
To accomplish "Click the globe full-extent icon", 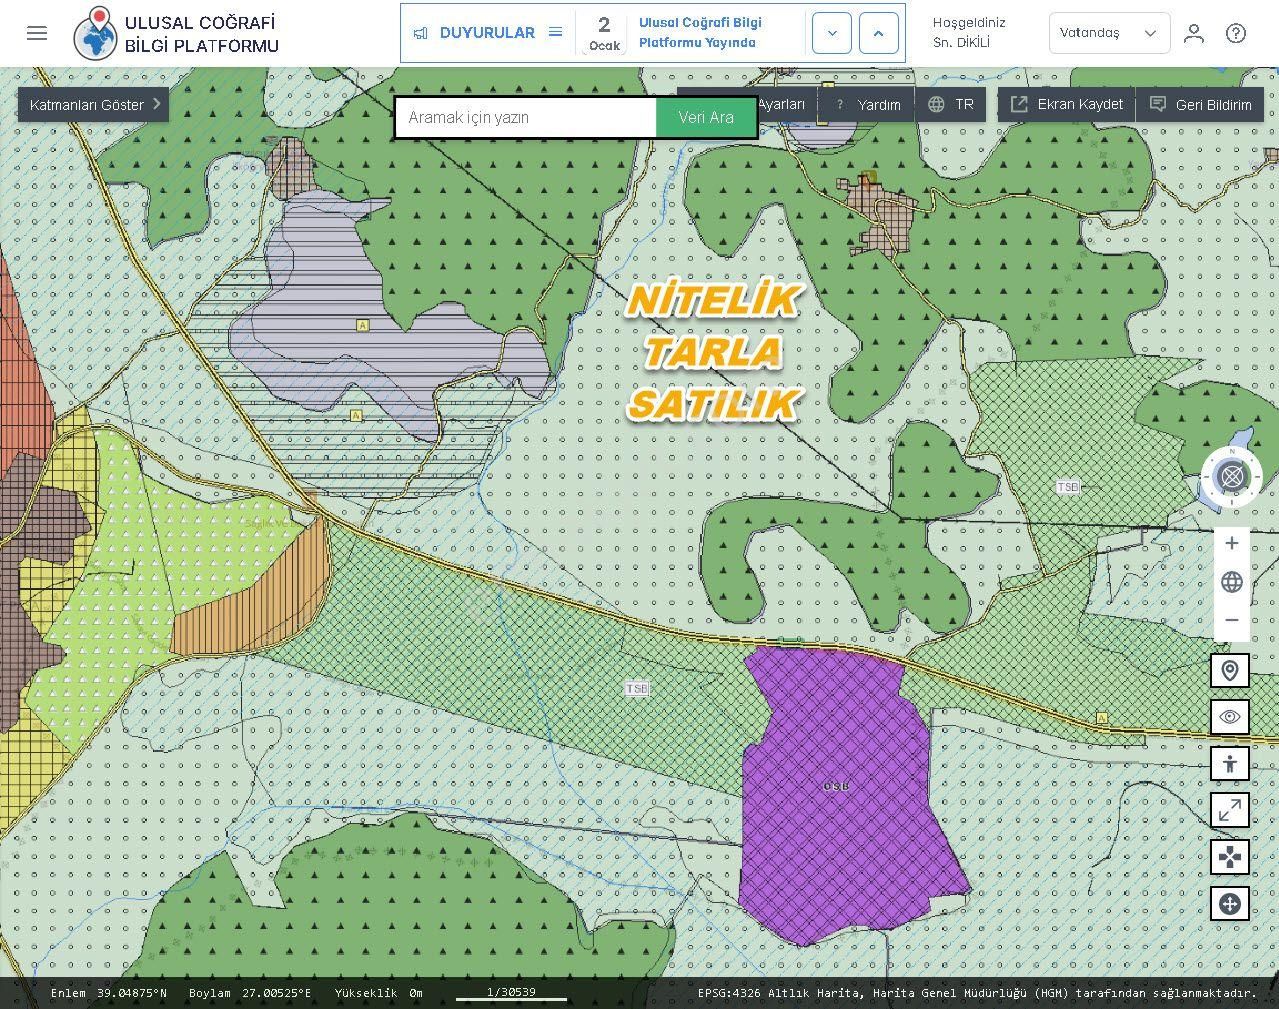I will tap(1231, 582).
